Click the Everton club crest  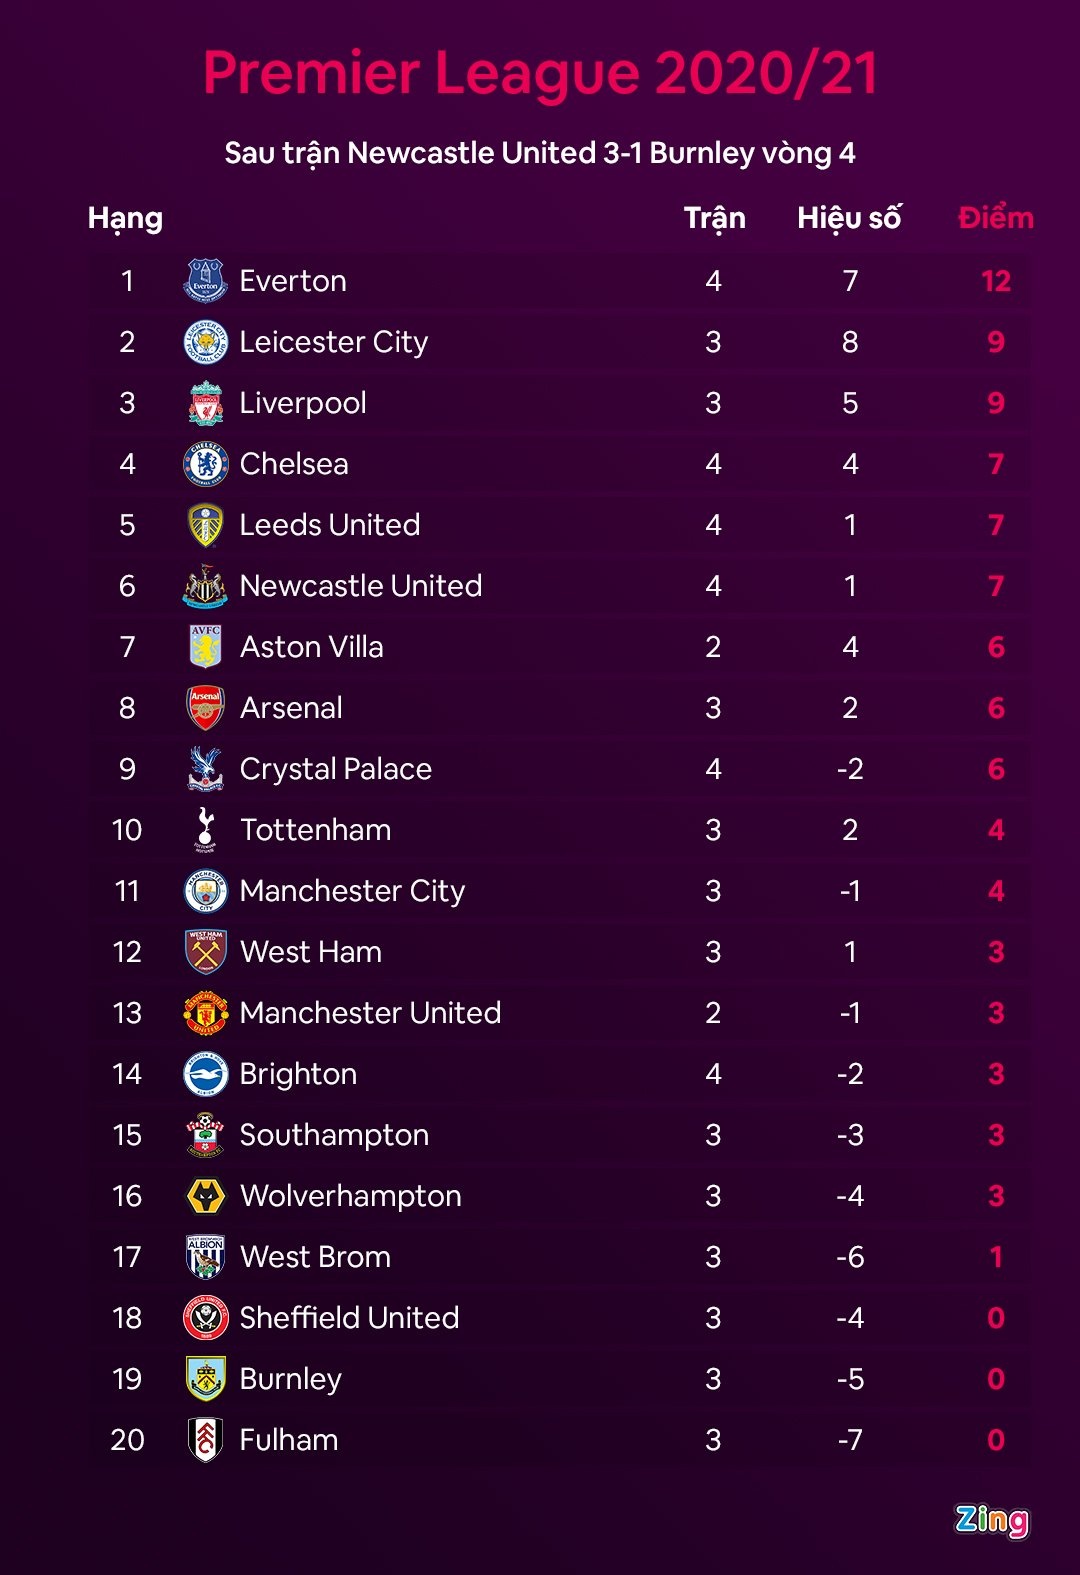click(205, 281)
